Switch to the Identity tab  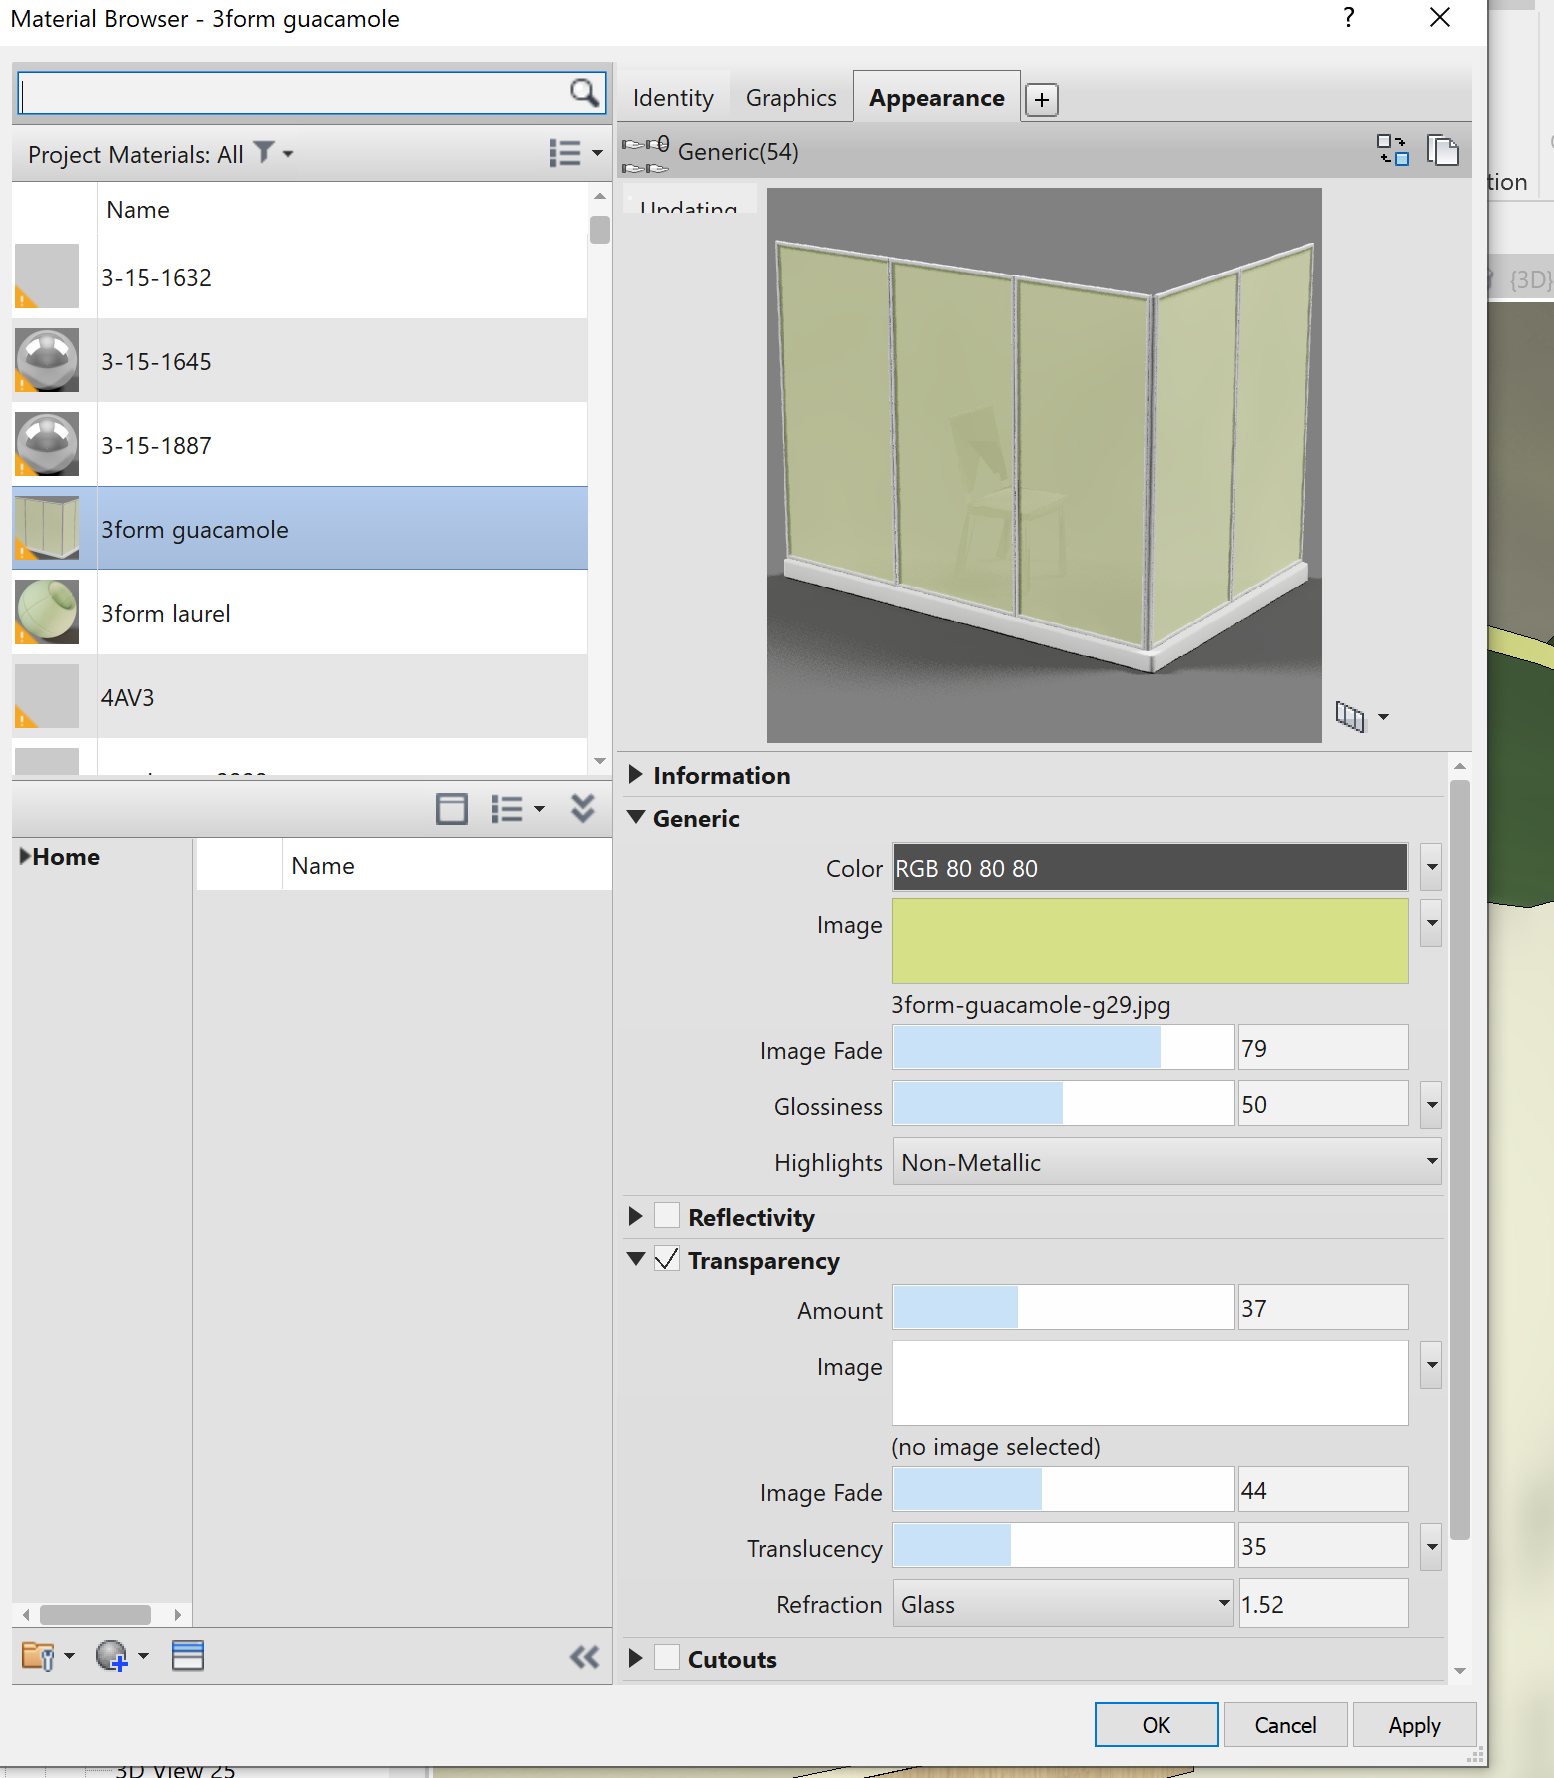click(x=673, y=98)
